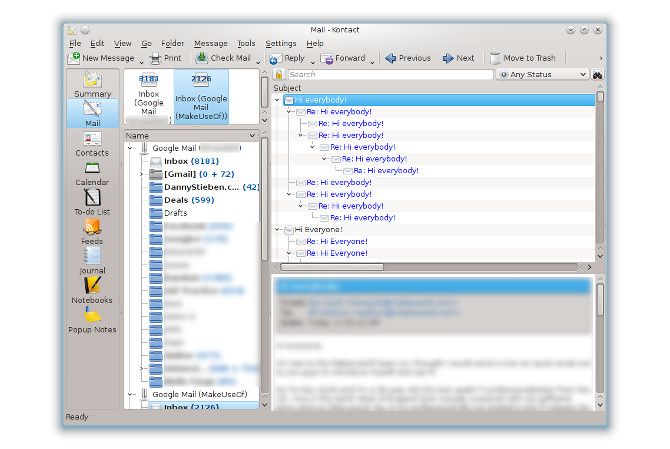Open the Settings menu

click(x=281, y=44)
